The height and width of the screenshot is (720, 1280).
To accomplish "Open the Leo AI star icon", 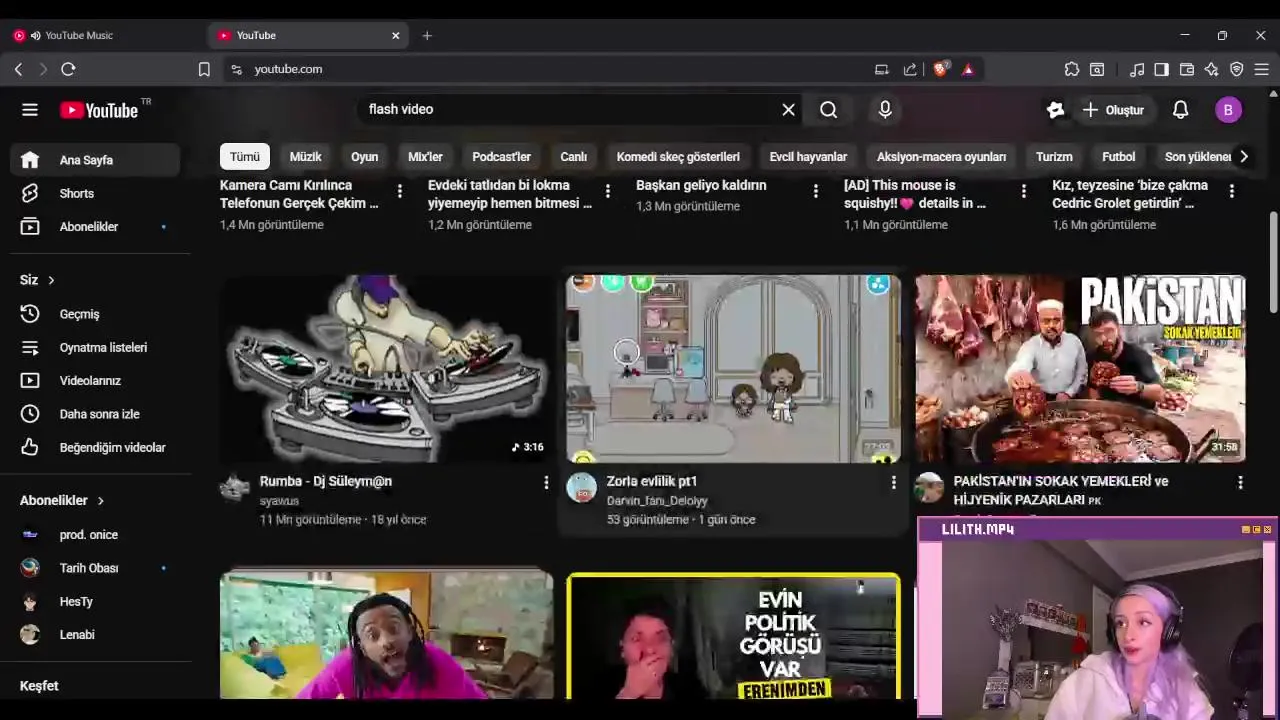I will click(1212, 69).
